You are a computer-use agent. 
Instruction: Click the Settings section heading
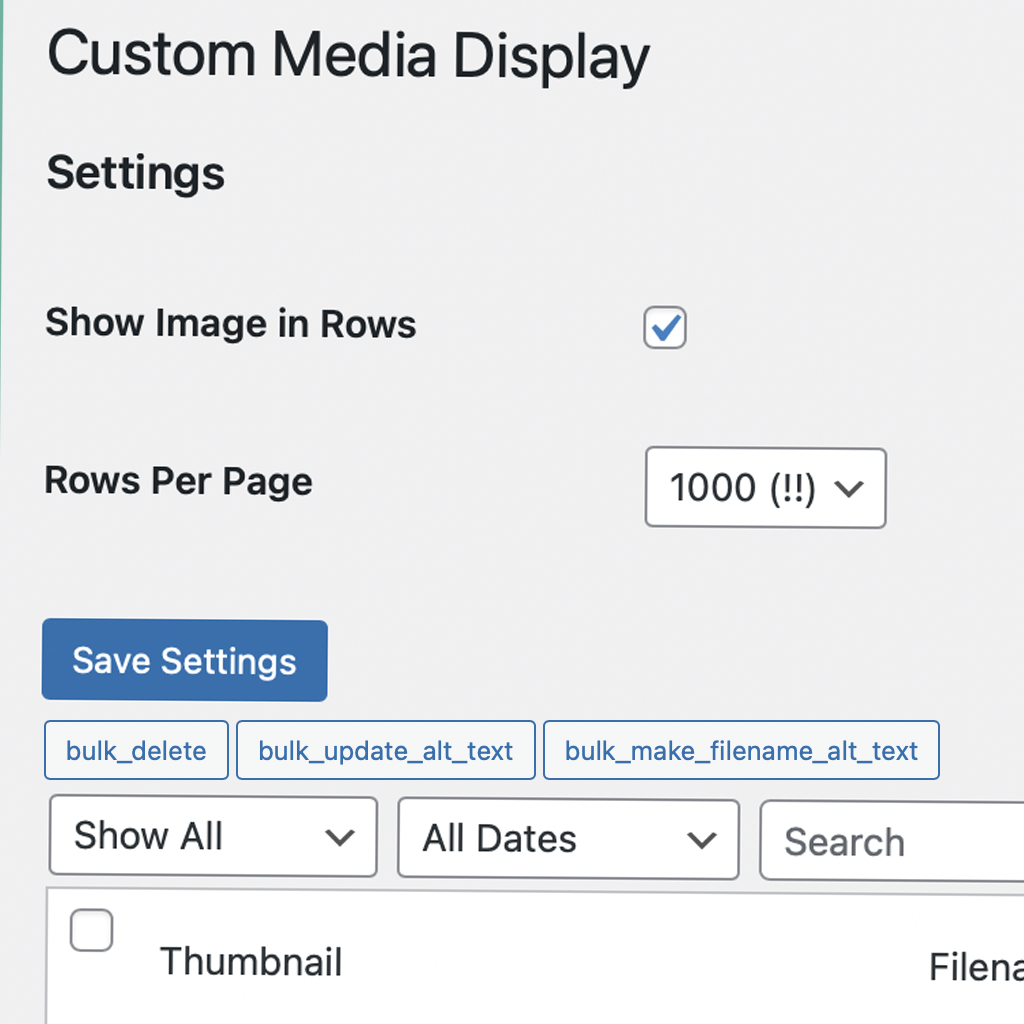click(136, 174)
